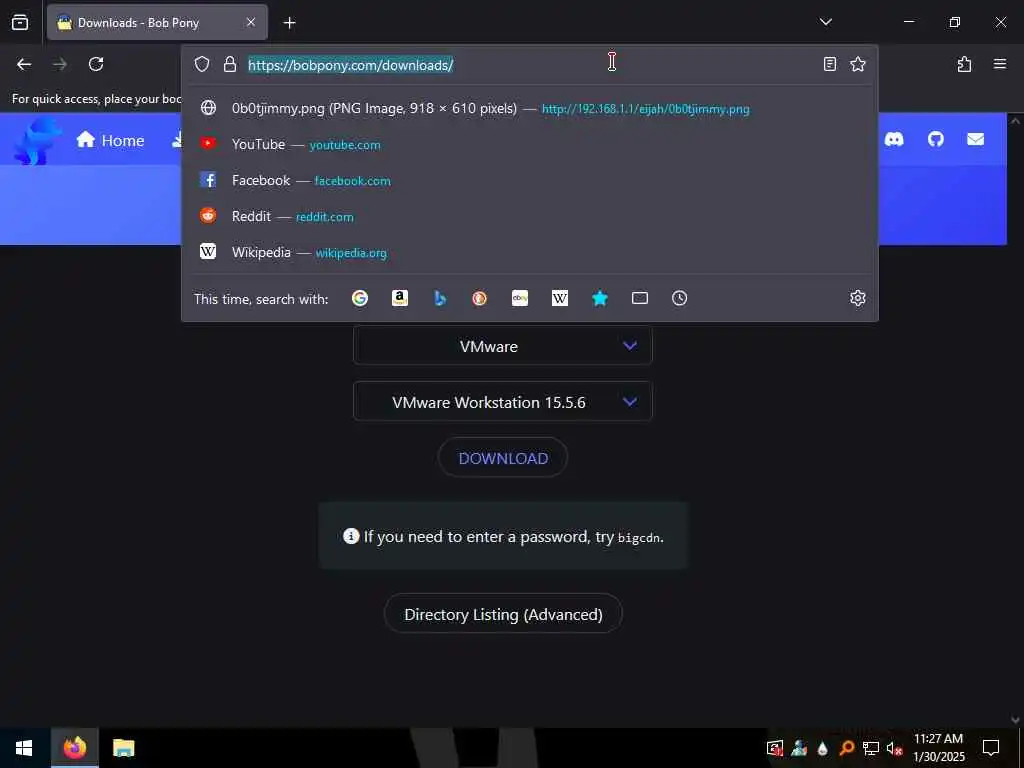
Task: Reload the current page
Action: [96, 64]
